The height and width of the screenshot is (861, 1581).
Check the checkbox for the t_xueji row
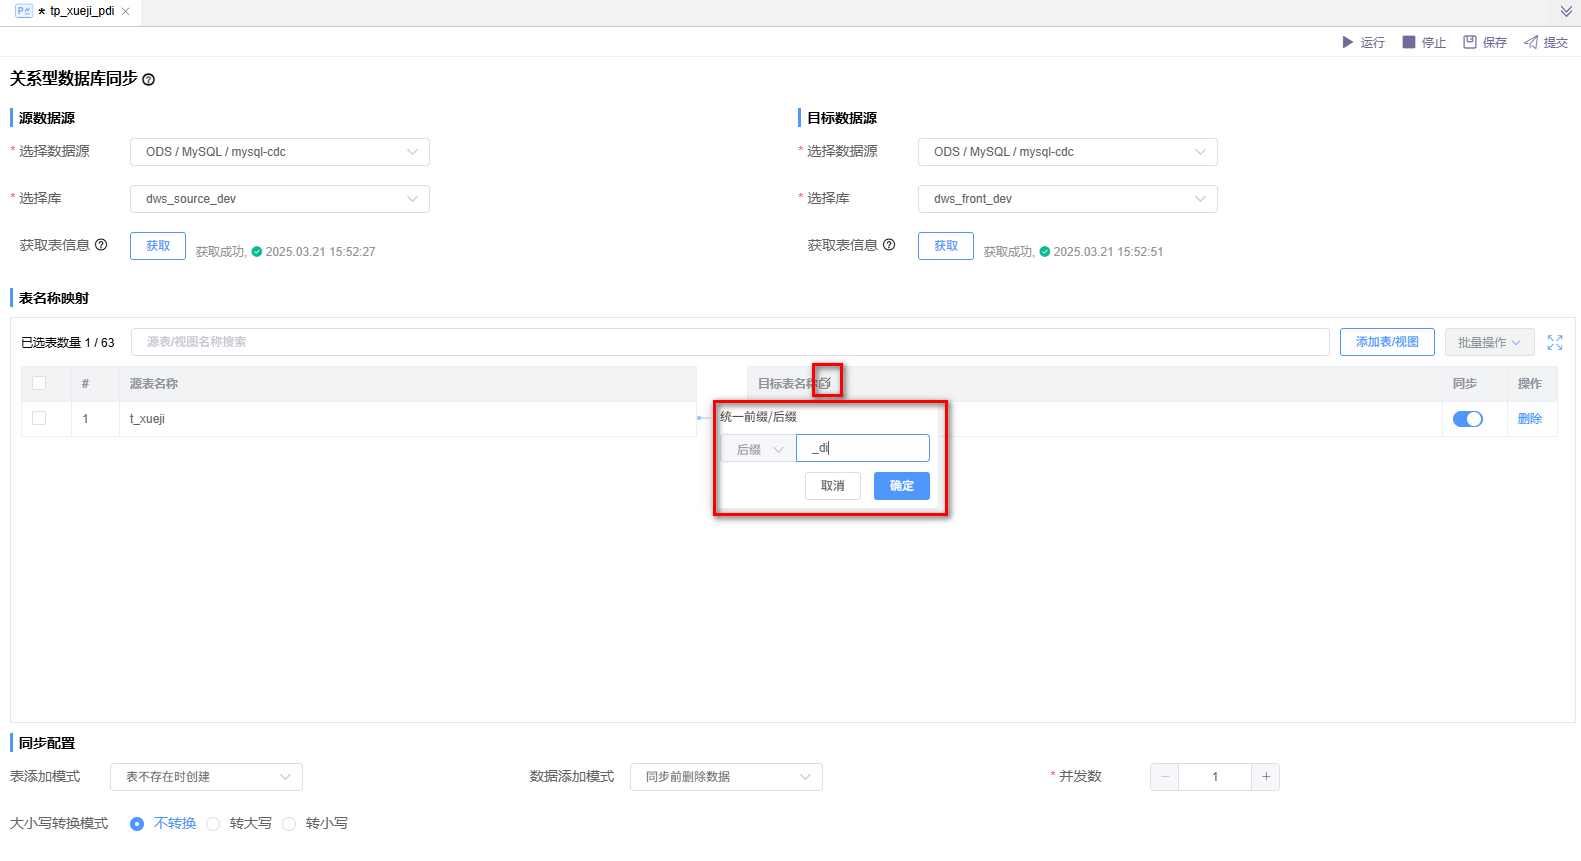point(39,418)
